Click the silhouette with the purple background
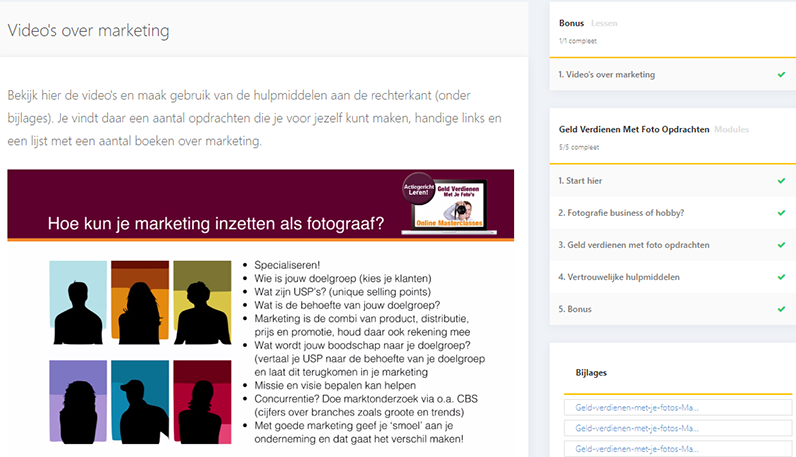796x457 pixels. [78, 401]
